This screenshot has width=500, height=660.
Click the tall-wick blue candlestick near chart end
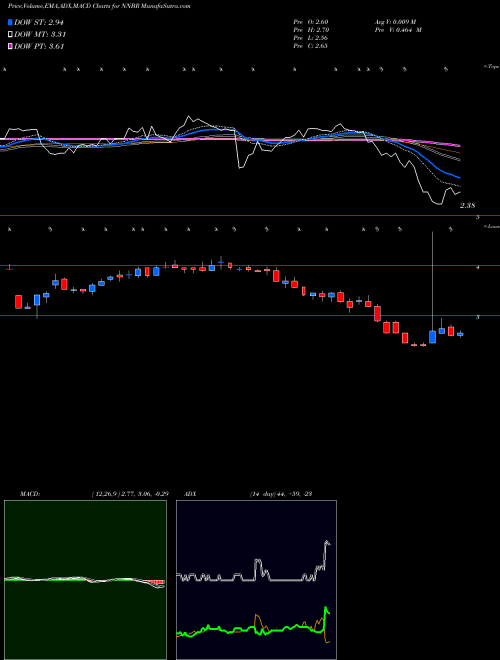coord(433,337)
